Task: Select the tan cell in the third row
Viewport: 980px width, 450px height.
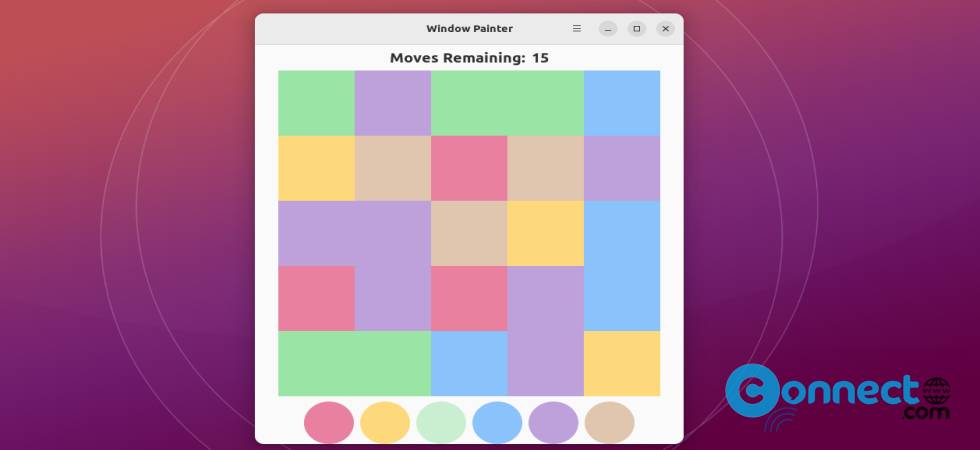Action: click(x=469, y=233)
